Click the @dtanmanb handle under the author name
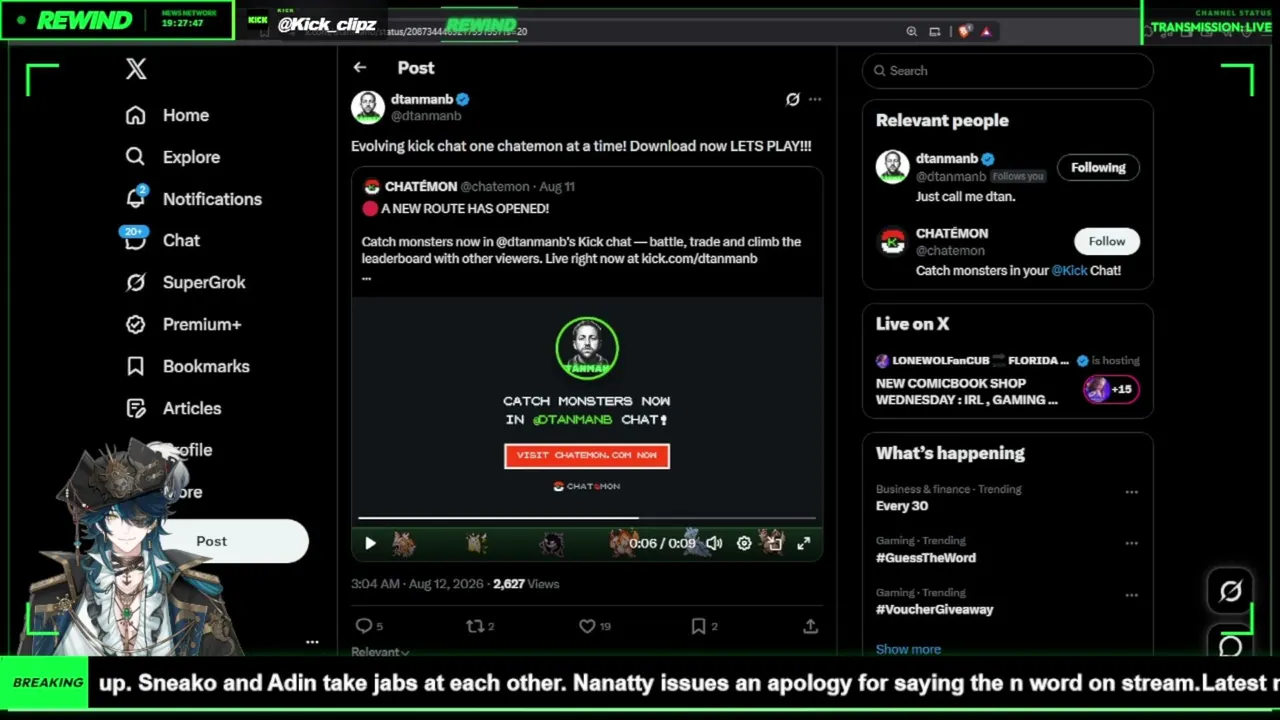This screenshot has width=1280, height=720. click(426, 116)
